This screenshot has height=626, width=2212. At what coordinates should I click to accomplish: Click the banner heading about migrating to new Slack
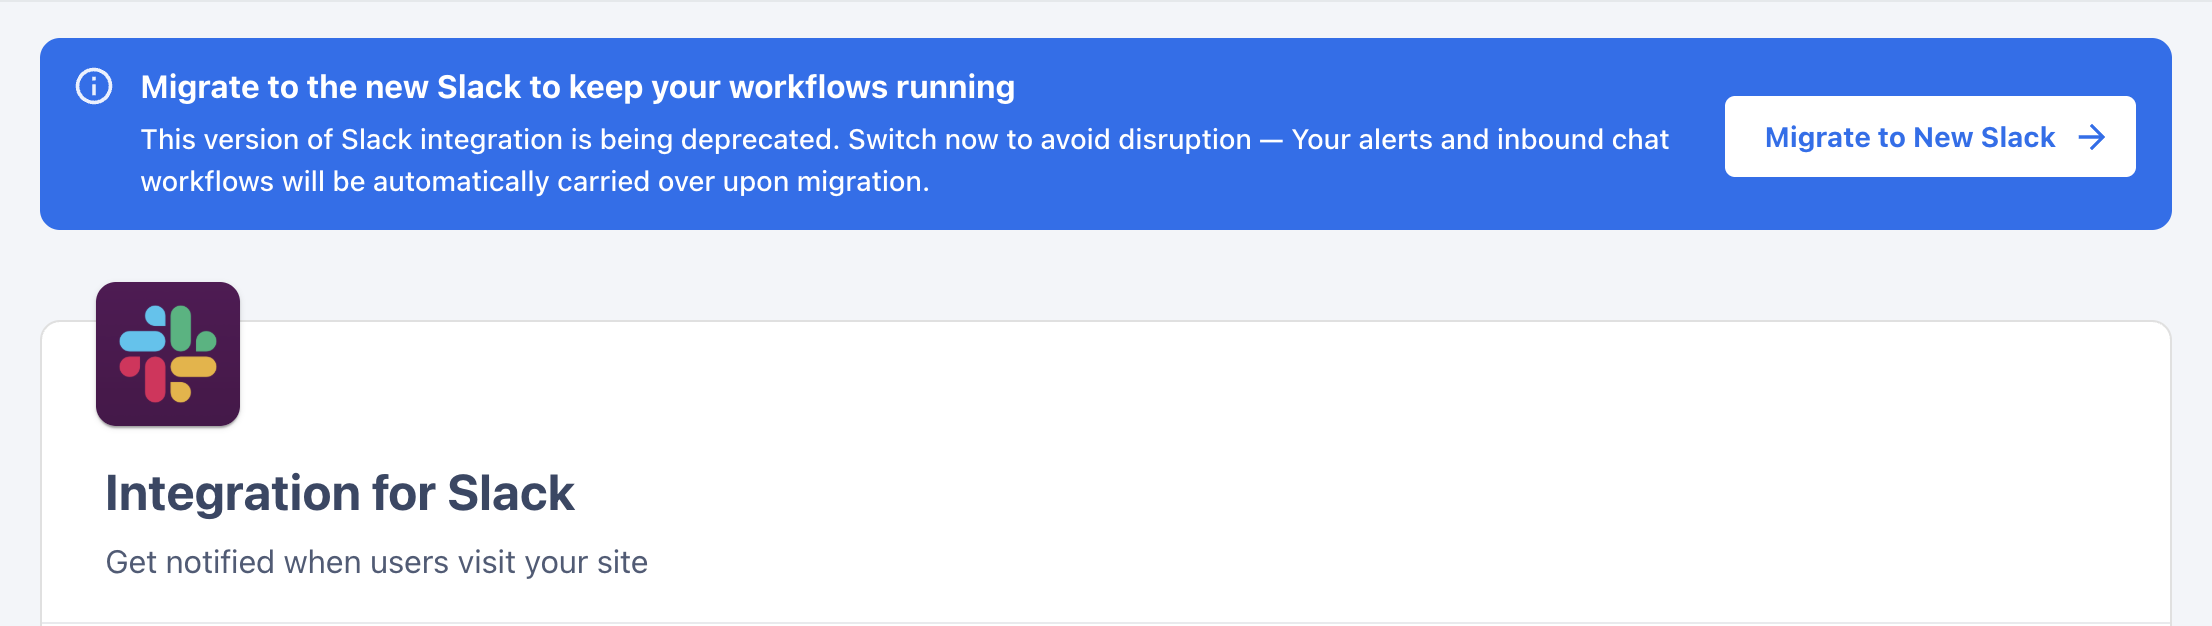coord(577,87)
